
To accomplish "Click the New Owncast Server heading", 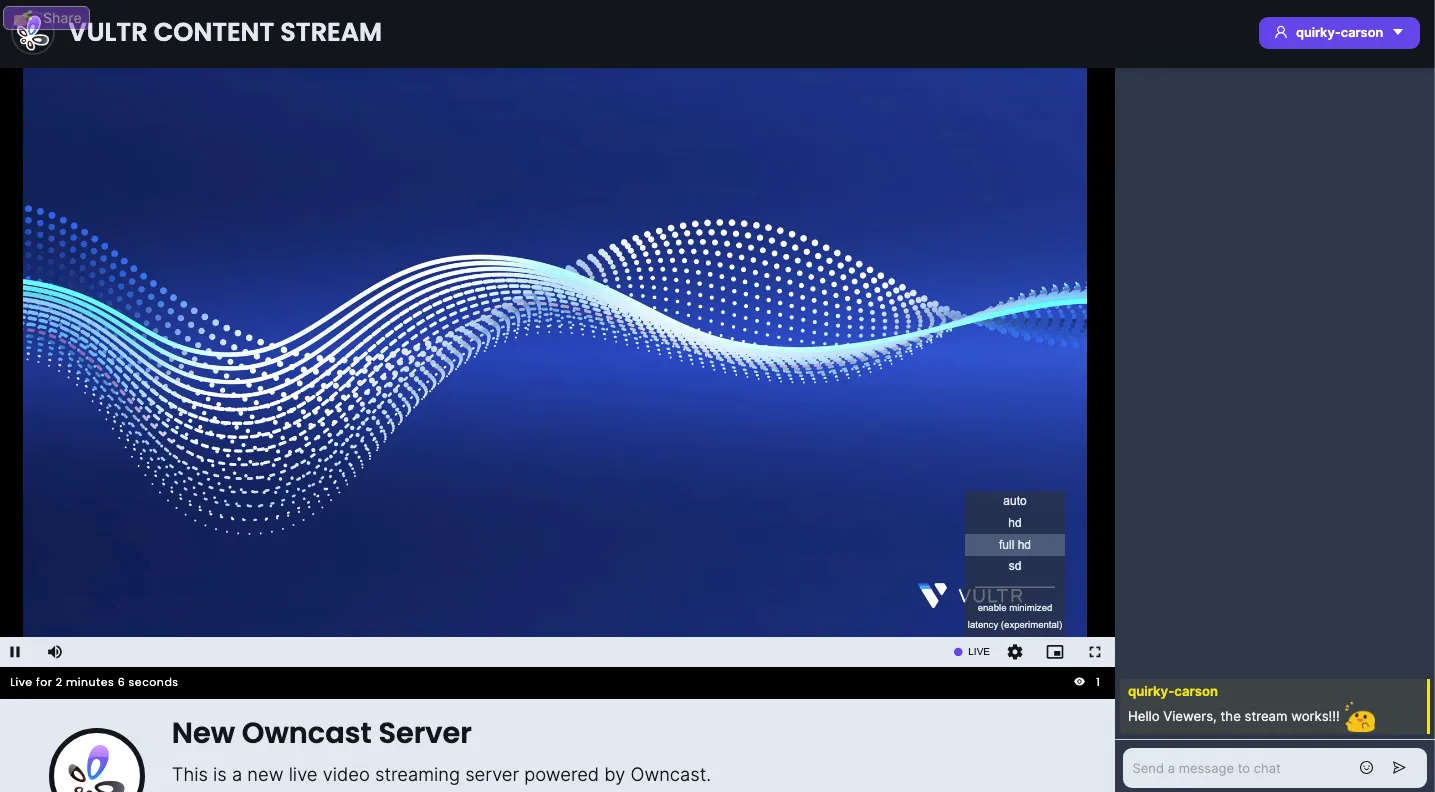I will point(322,733).
